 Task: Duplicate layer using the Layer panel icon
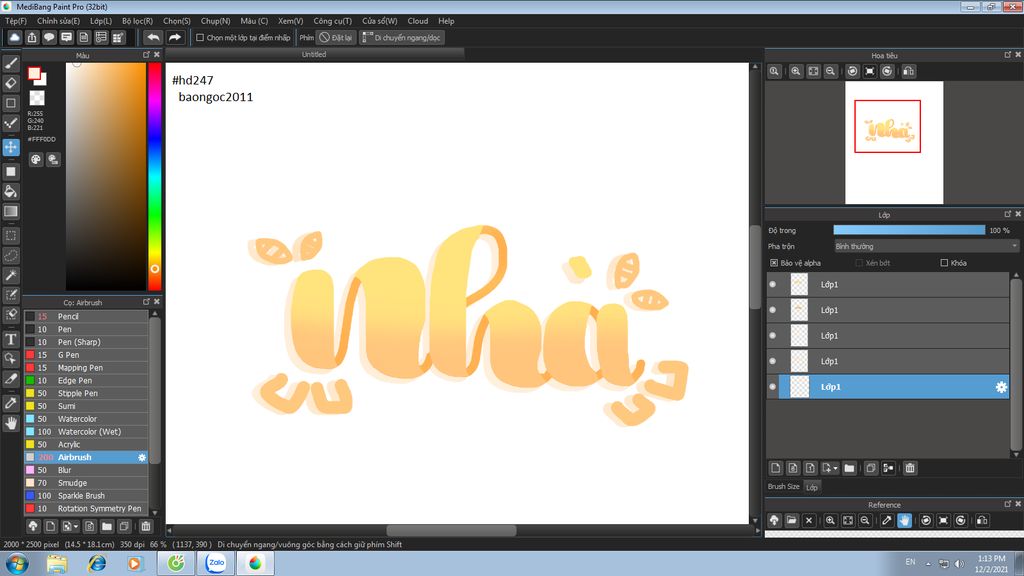click(871, 468)
